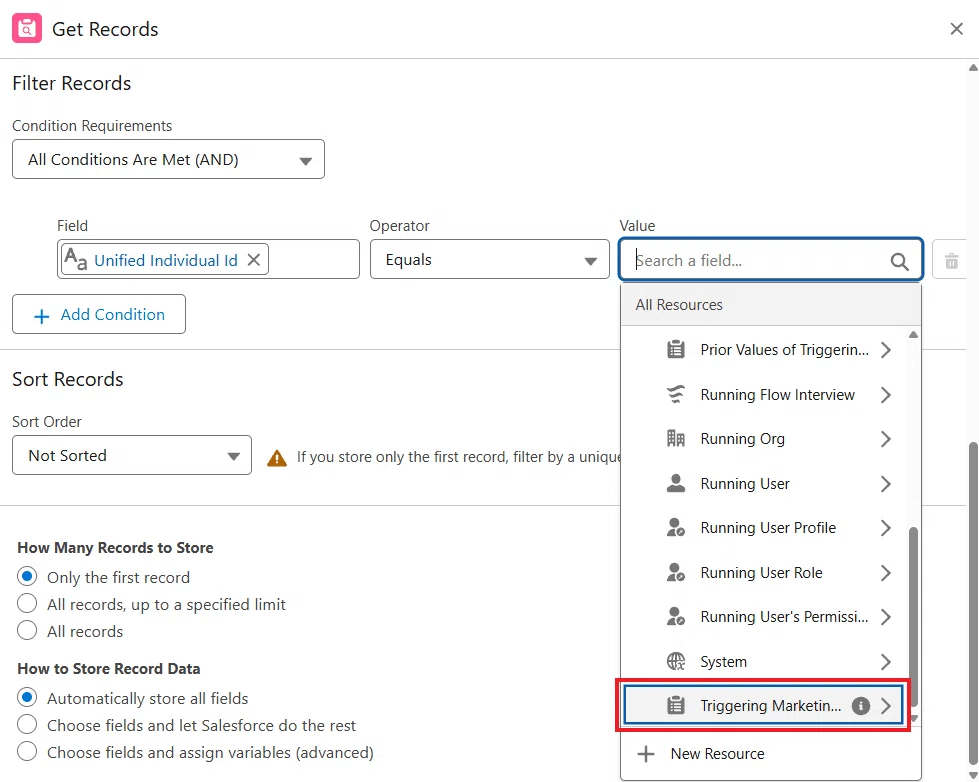979x782 pixels.
Task: Select Choose fields and let Salesforce do the rest
Action: (27, 725)
